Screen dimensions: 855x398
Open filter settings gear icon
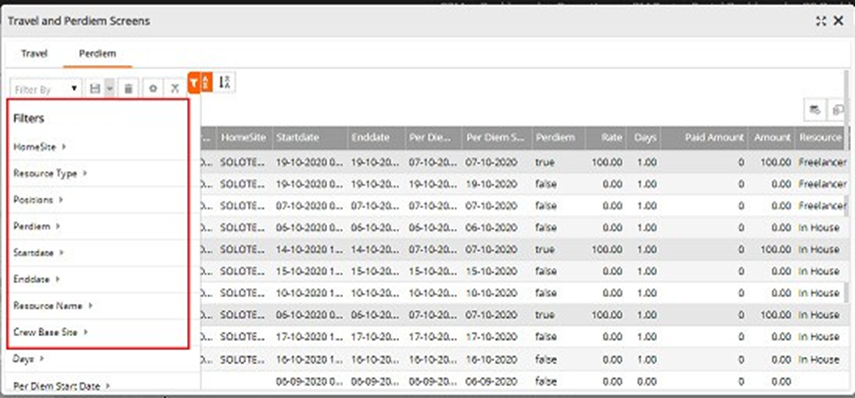153,88
